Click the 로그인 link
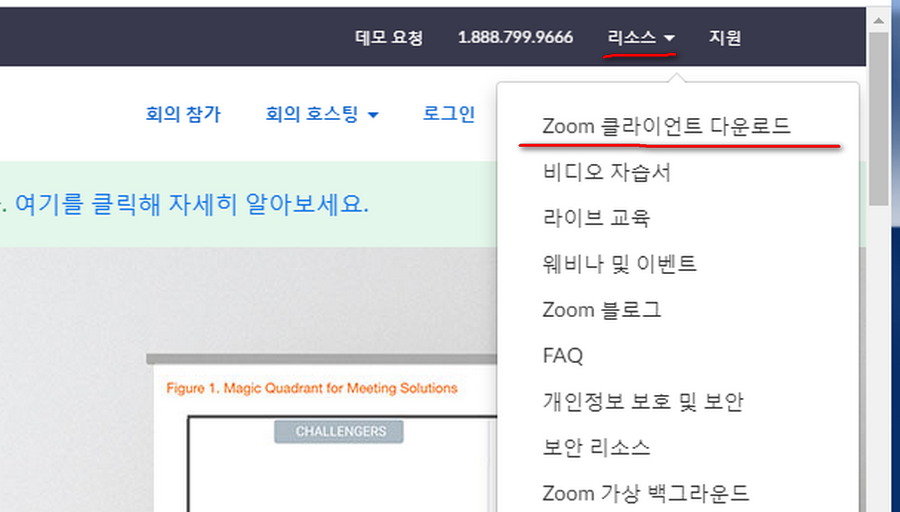The width and height of the screenshot is (900, 512). [448, 114]
